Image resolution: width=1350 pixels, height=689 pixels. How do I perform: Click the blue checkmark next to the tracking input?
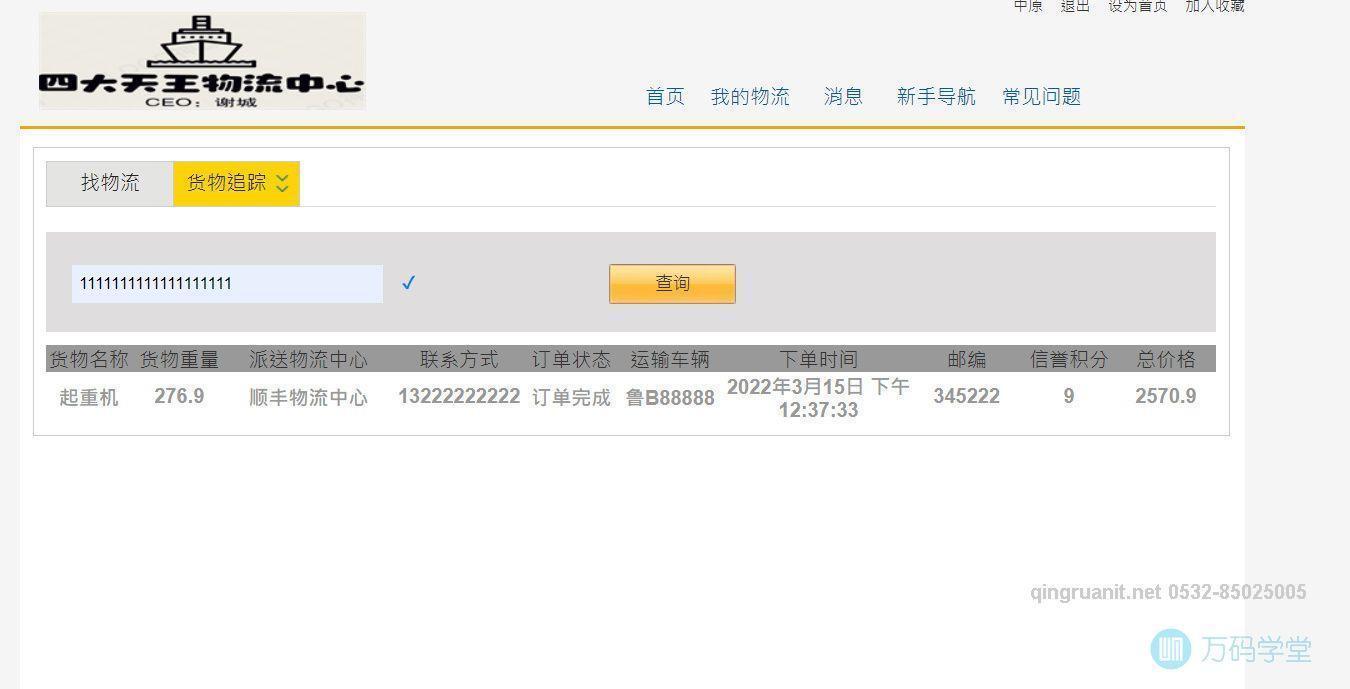click(x=408, y=283)
